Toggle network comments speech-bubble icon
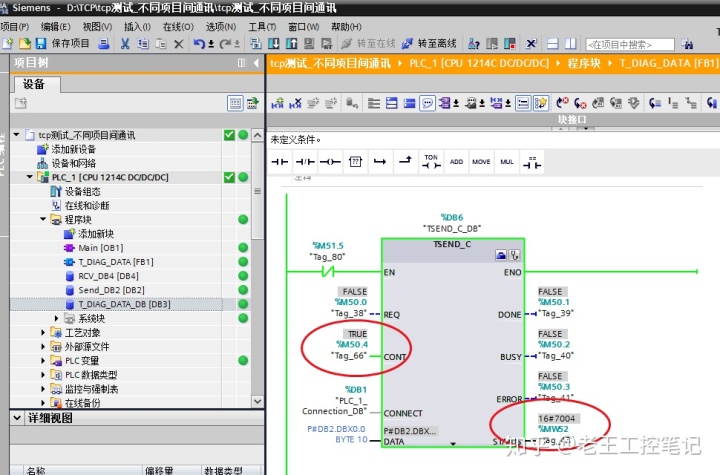Viewport: 720px width, 475px height. coord(427,103)
